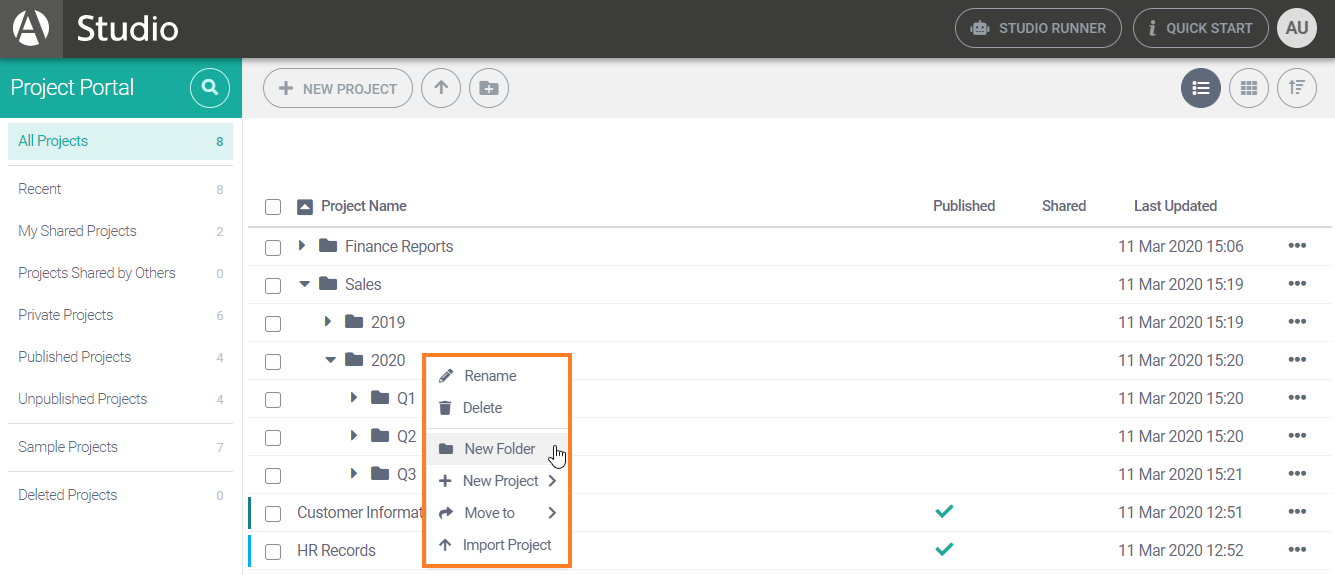Viewport: 1335px width, 575px height.
Task: Click the upload project arrow icon
Action: coord(441,88)
